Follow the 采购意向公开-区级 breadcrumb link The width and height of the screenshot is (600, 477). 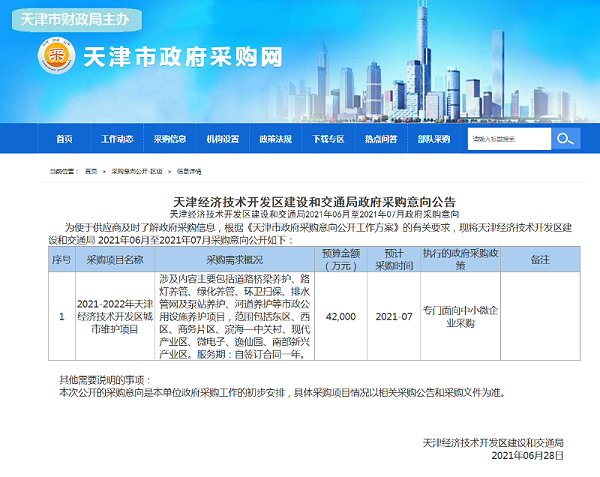[137, 171]
